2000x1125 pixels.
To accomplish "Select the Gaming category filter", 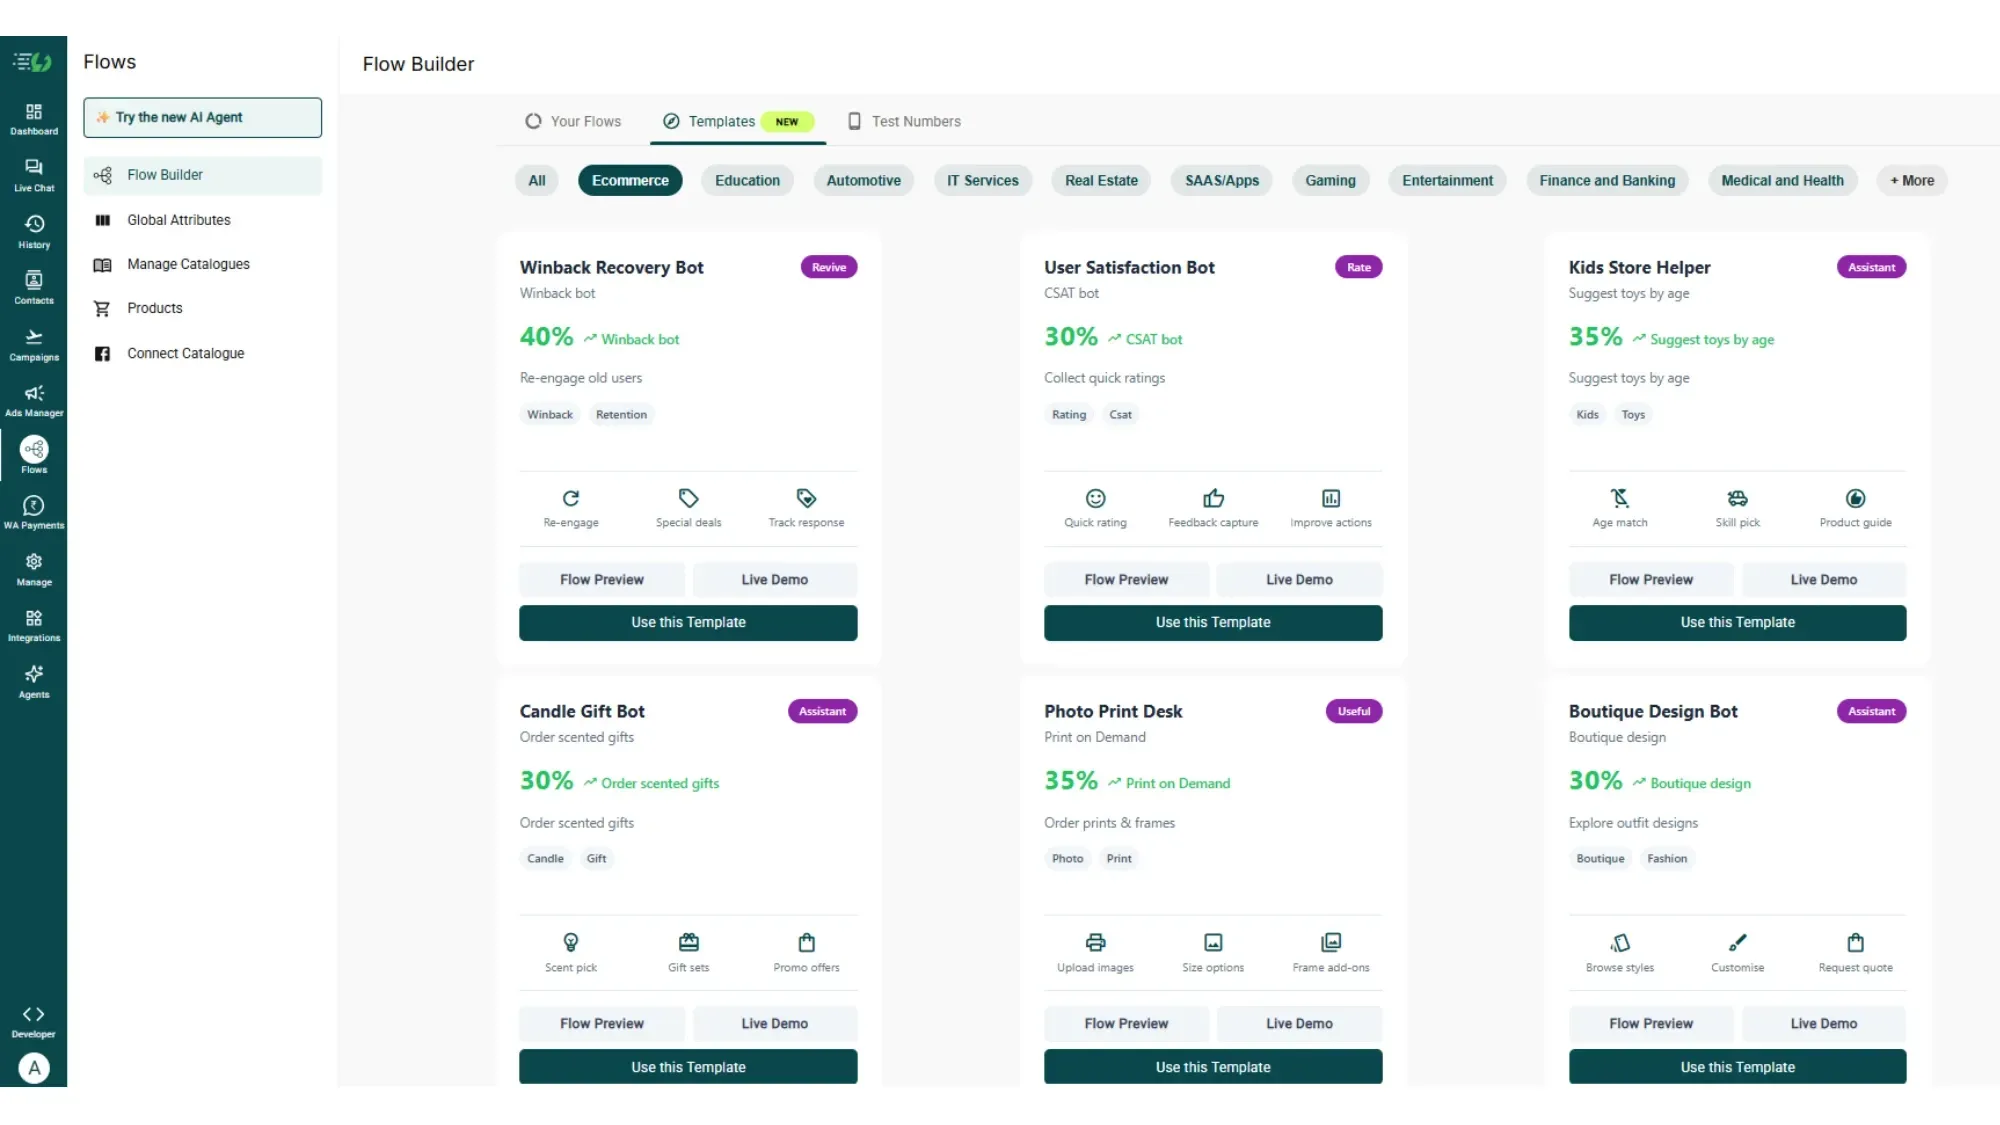I will (1330, 181).
